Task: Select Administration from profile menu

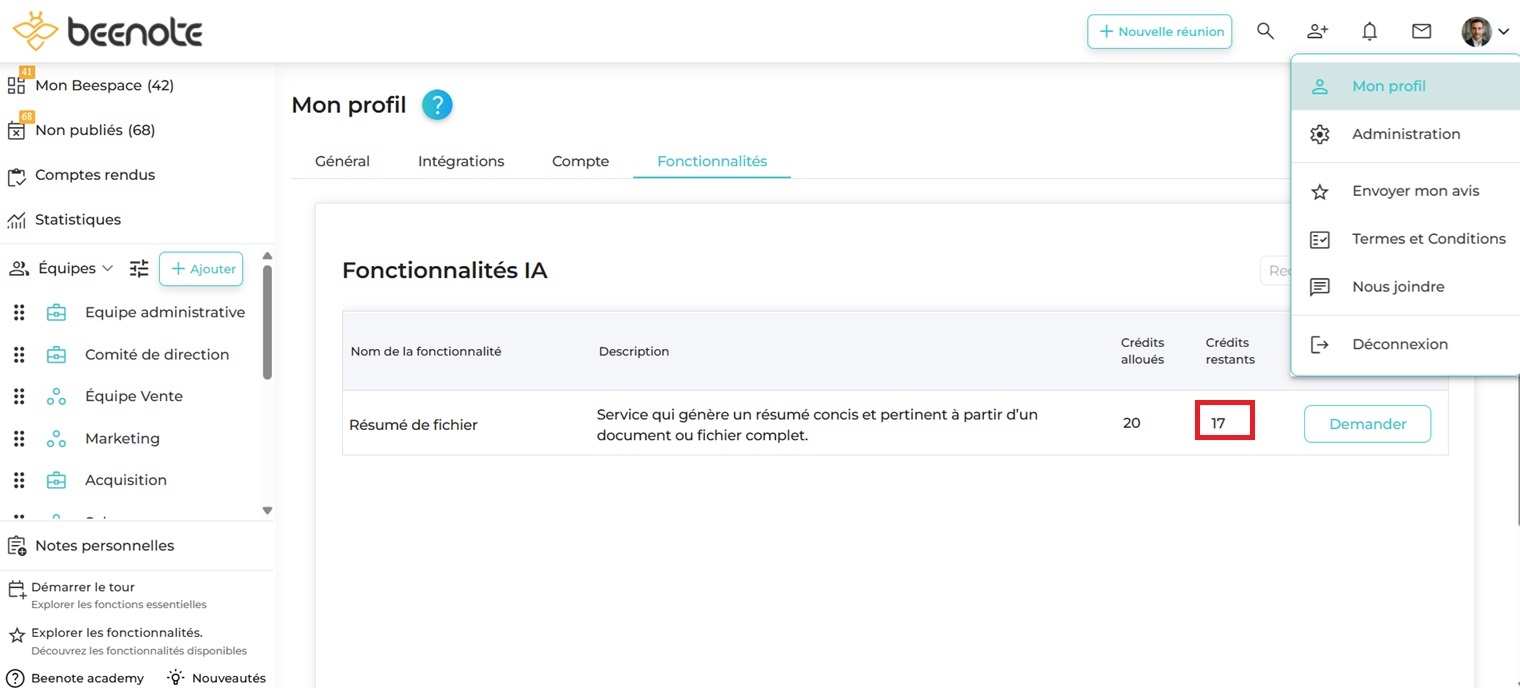Action: click(x=1405, y=134)
